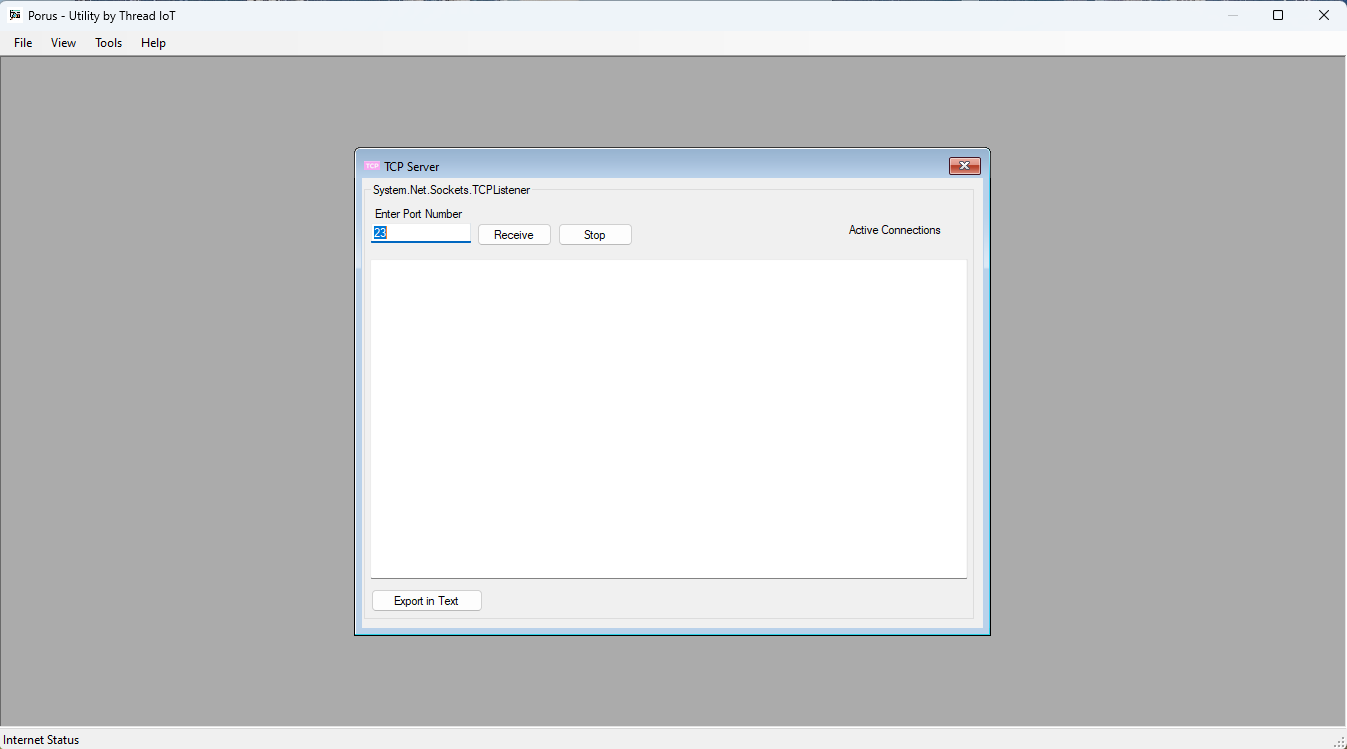1347x749 pixels.
Task: Close the TCP Server dialog
Action: [x=964, y=166]
